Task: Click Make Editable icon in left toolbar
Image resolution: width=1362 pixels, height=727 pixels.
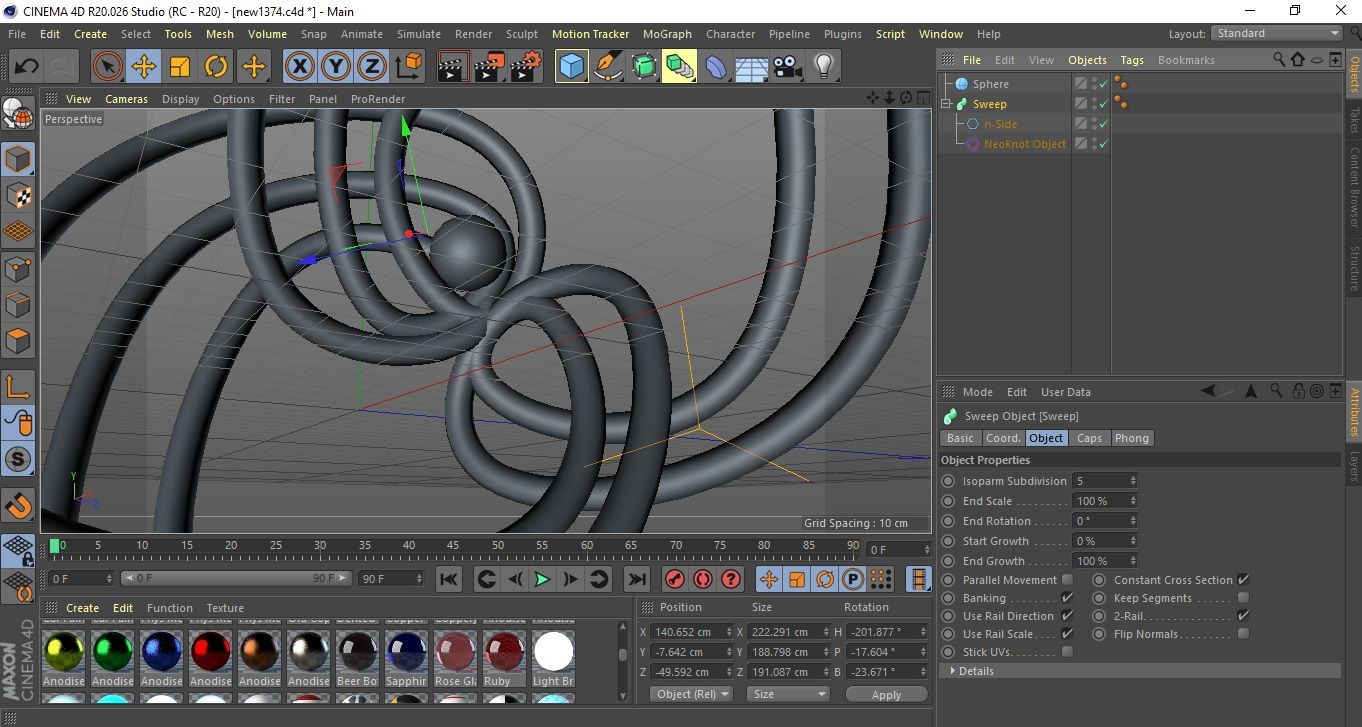Action: tap(18, 114)
